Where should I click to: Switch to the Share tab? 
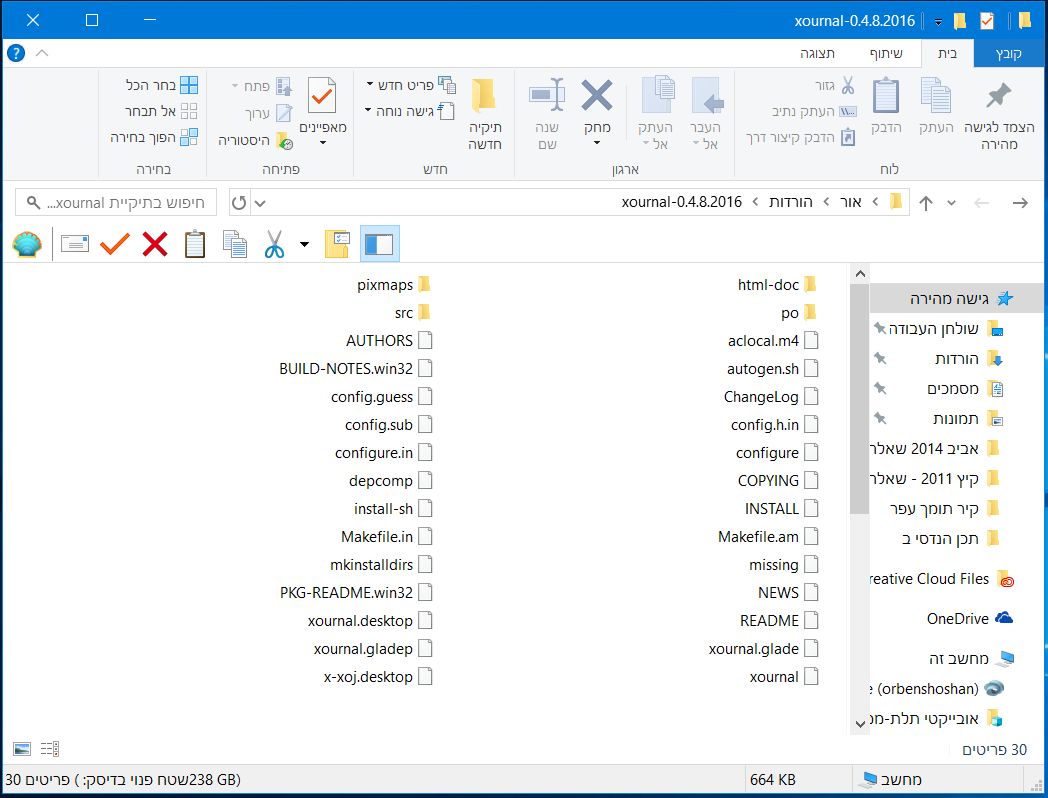(x=886, y=53)
